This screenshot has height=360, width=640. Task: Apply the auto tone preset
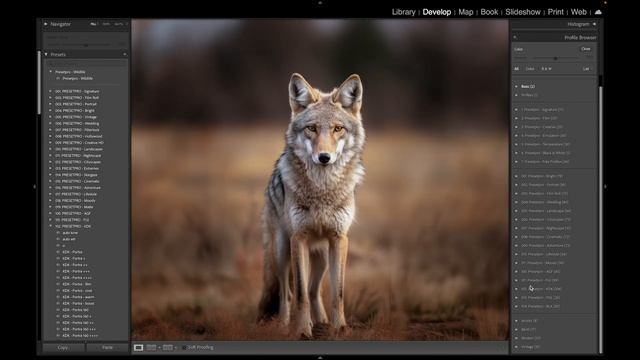pyautogui.click(x=70, y=233)
